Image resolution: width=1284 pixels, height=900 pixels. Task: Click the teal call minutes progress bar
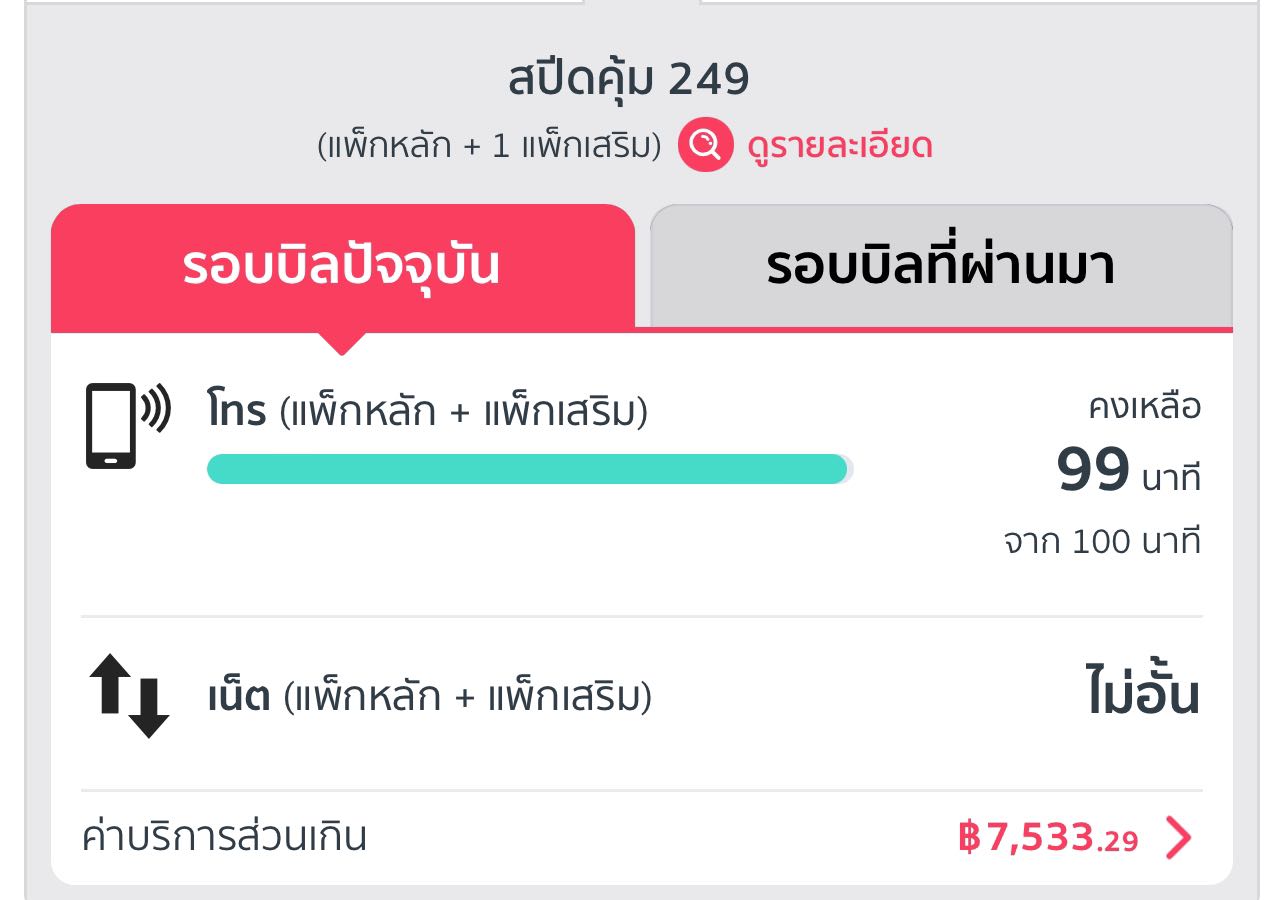pyautogui.click(x=527, y=469)
